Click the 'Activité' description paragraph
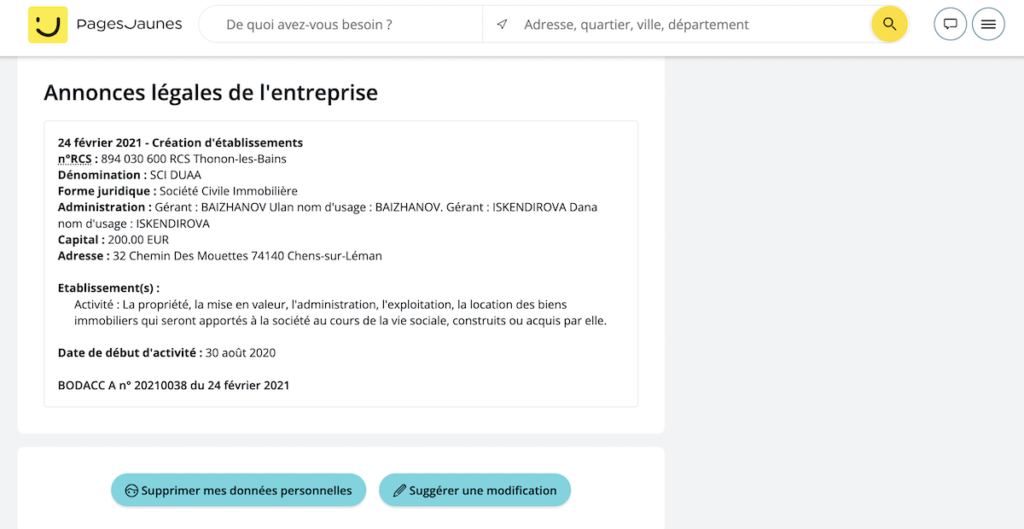Image resolution: width=1024 pixels, height=529 pixels. pyautogui.click(x=340, y=312)
